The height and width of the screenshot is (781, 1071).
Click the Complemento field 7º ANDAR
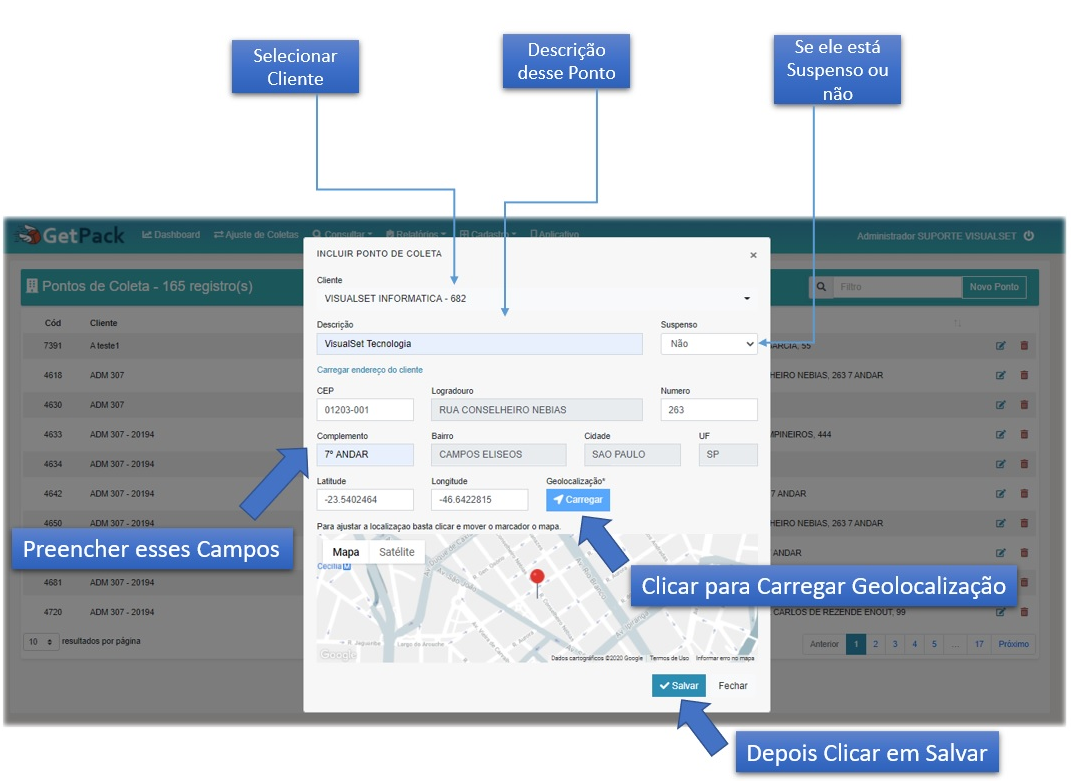click(x=365, y=454)
